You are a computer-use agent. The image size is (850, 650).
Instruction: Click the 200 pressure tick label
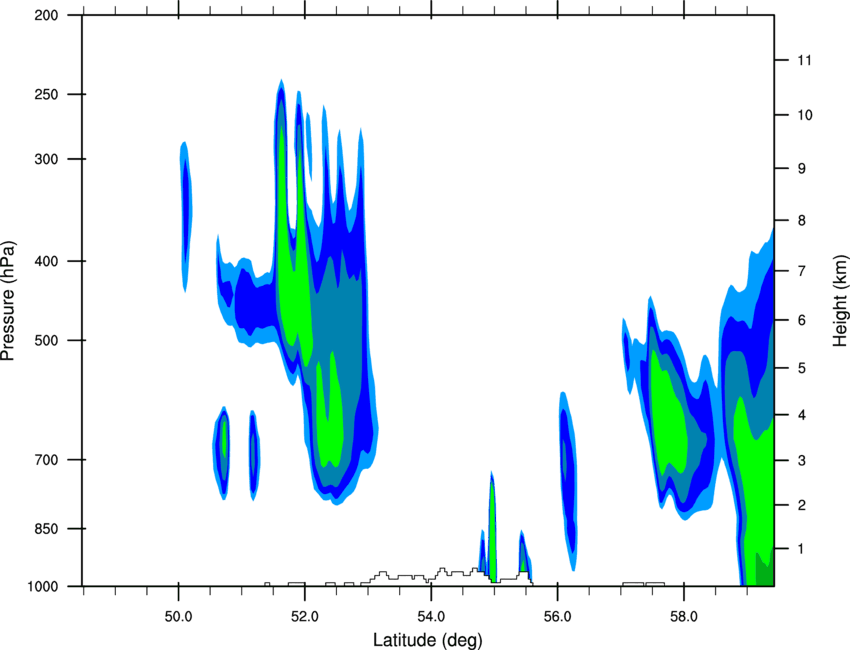[x=46, y=15]
